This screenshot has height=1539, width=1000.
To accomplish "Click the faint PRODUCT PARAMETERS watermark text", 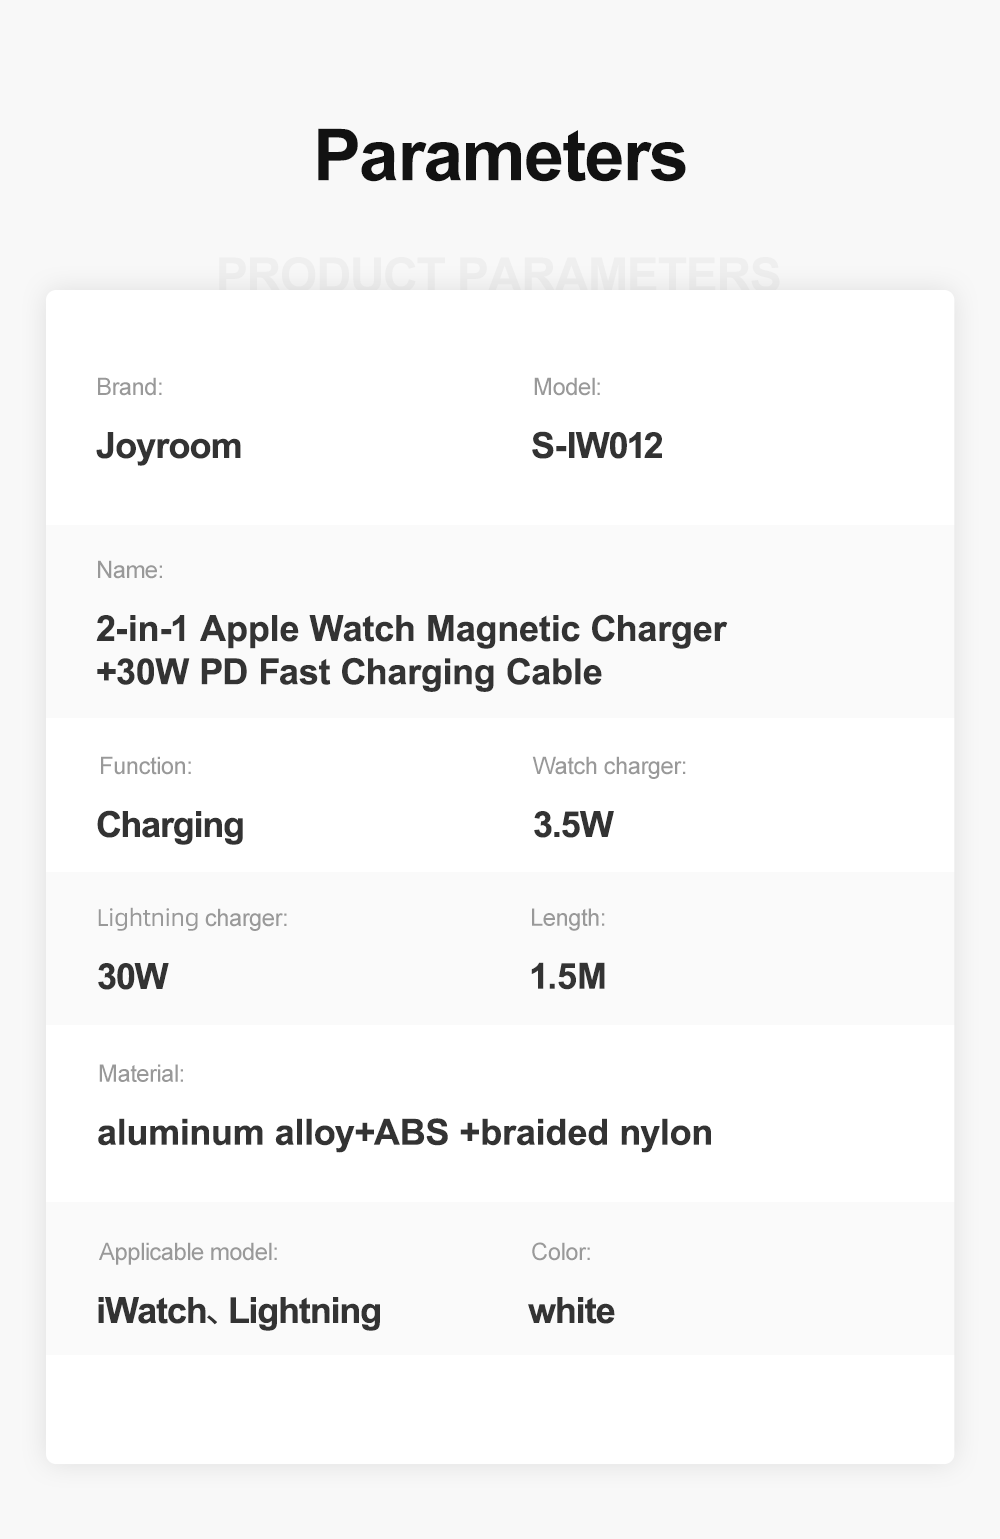I will coord(498,273).
